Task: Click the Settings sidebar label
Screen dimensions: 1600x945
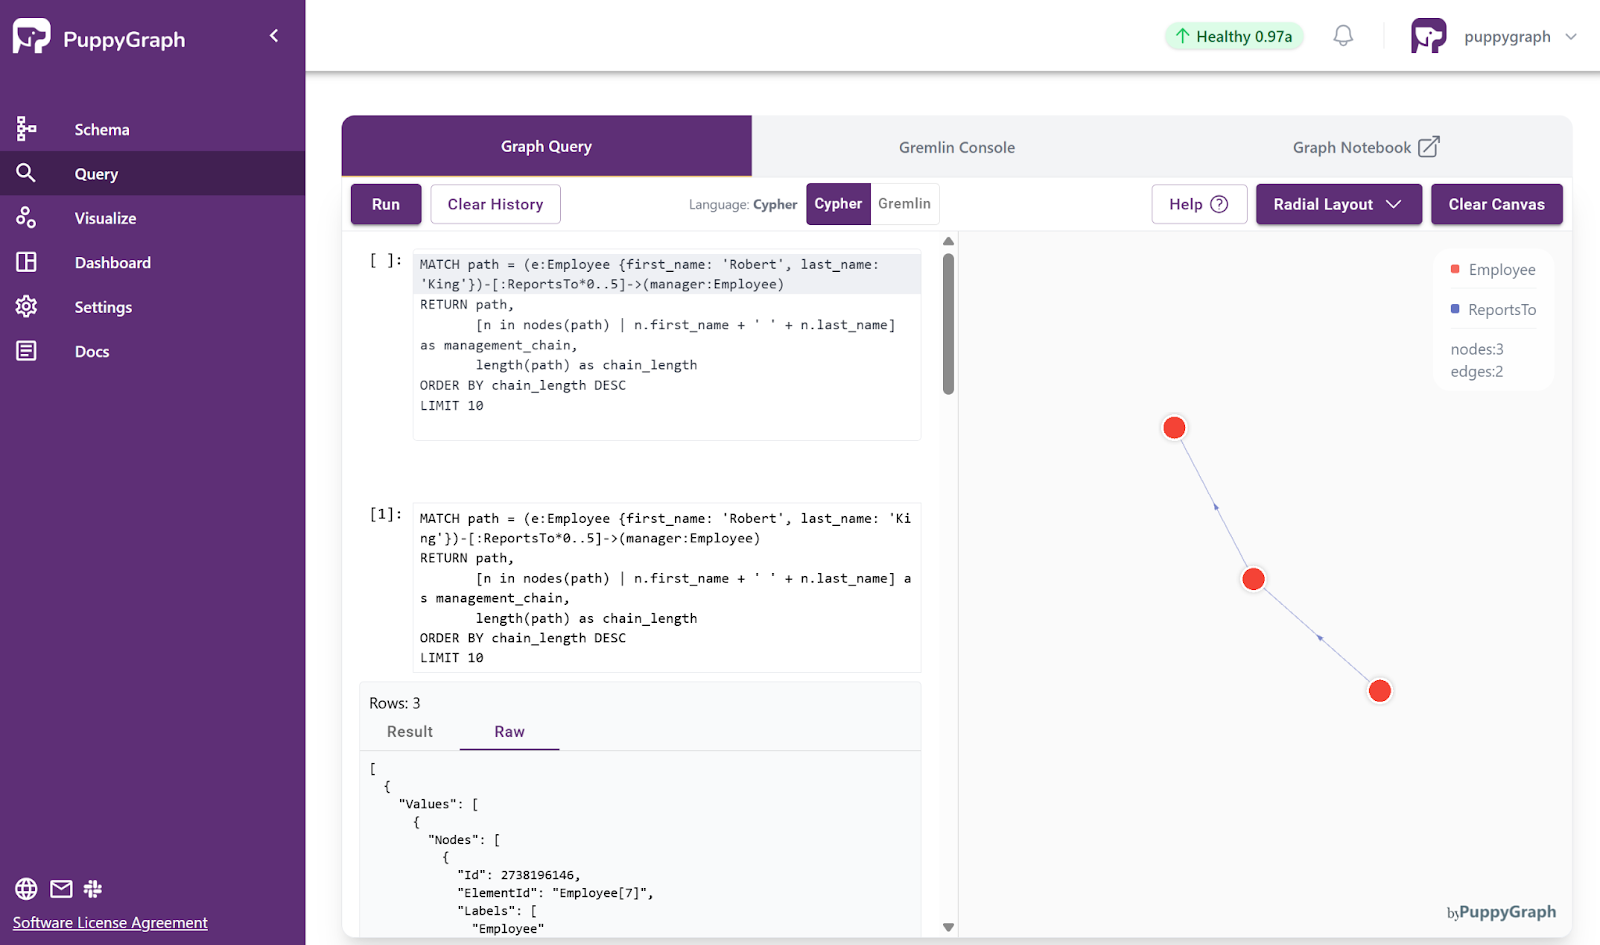Action: (103, 307)
